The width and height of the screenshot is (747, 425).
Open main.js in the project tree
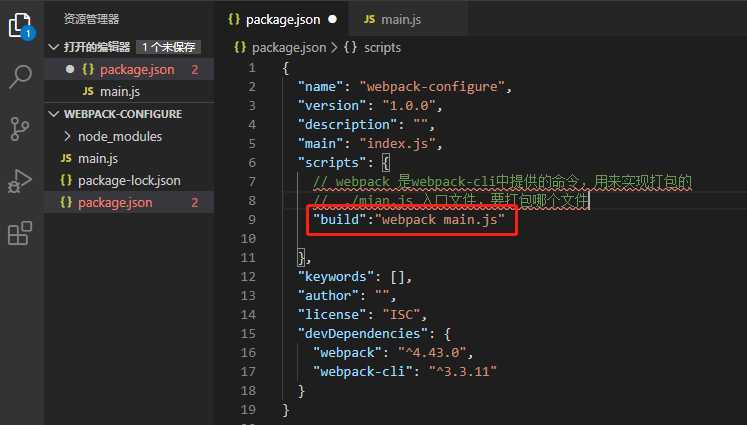pos(129,158)
